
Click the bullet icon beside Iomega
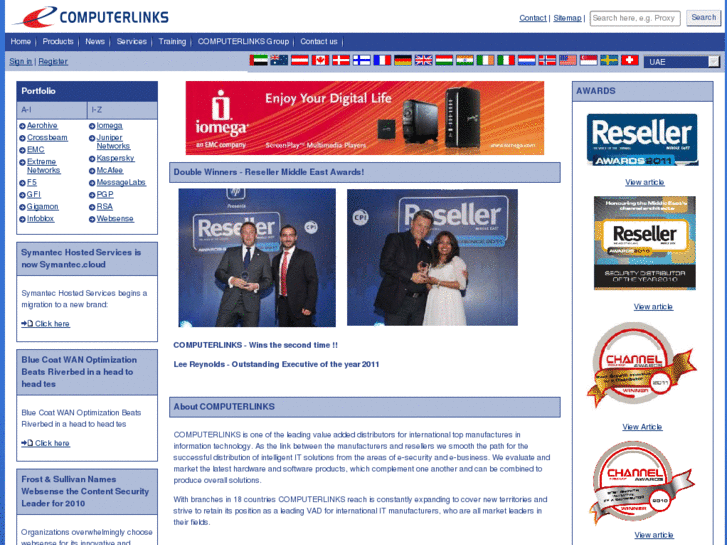[x=92, y=126]
